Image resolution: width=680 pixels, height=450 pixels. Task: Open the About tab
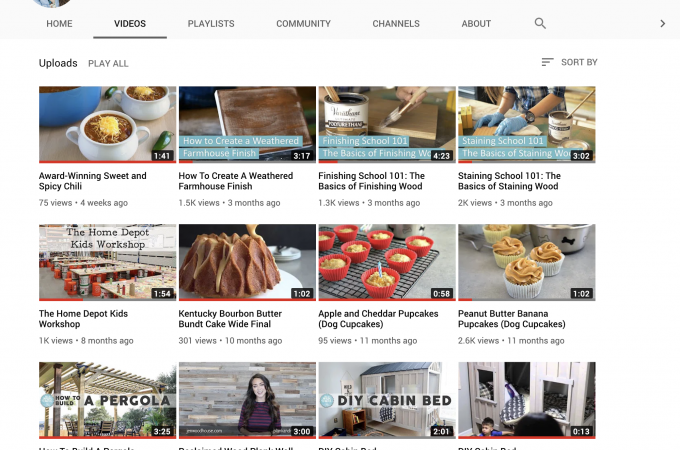[x=476, y=23]
